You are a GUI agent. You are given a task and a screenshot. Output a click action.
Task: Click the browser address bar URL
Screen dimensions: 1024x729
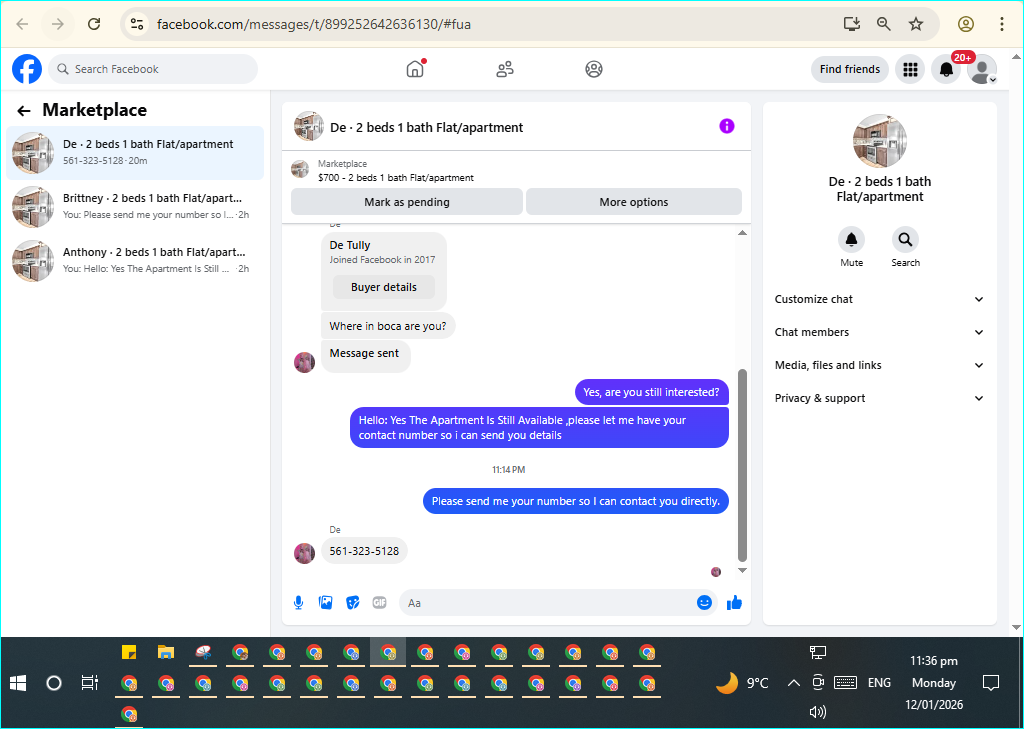coord(313,24)
